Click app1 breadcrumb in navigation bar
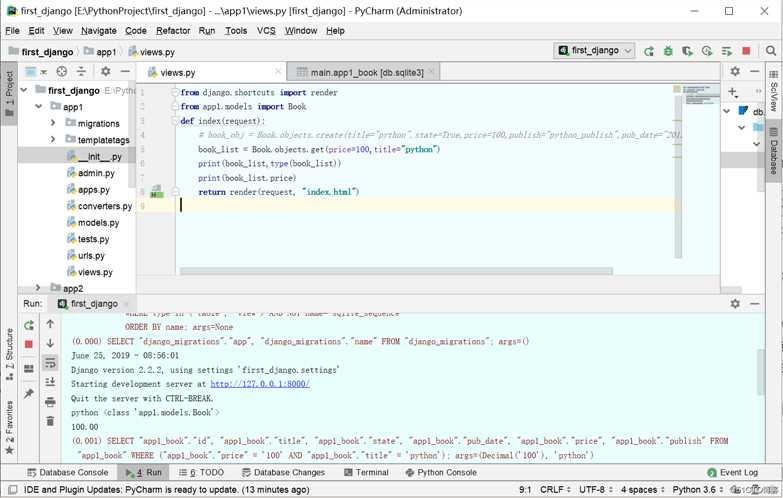This screenshot has height=498, width=783. tap(100, 51)
